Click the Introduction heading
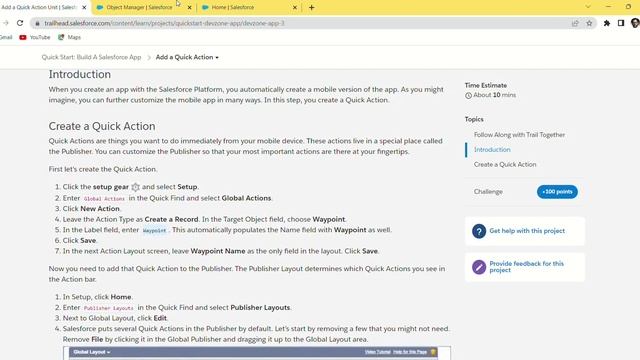 (80, 74)
